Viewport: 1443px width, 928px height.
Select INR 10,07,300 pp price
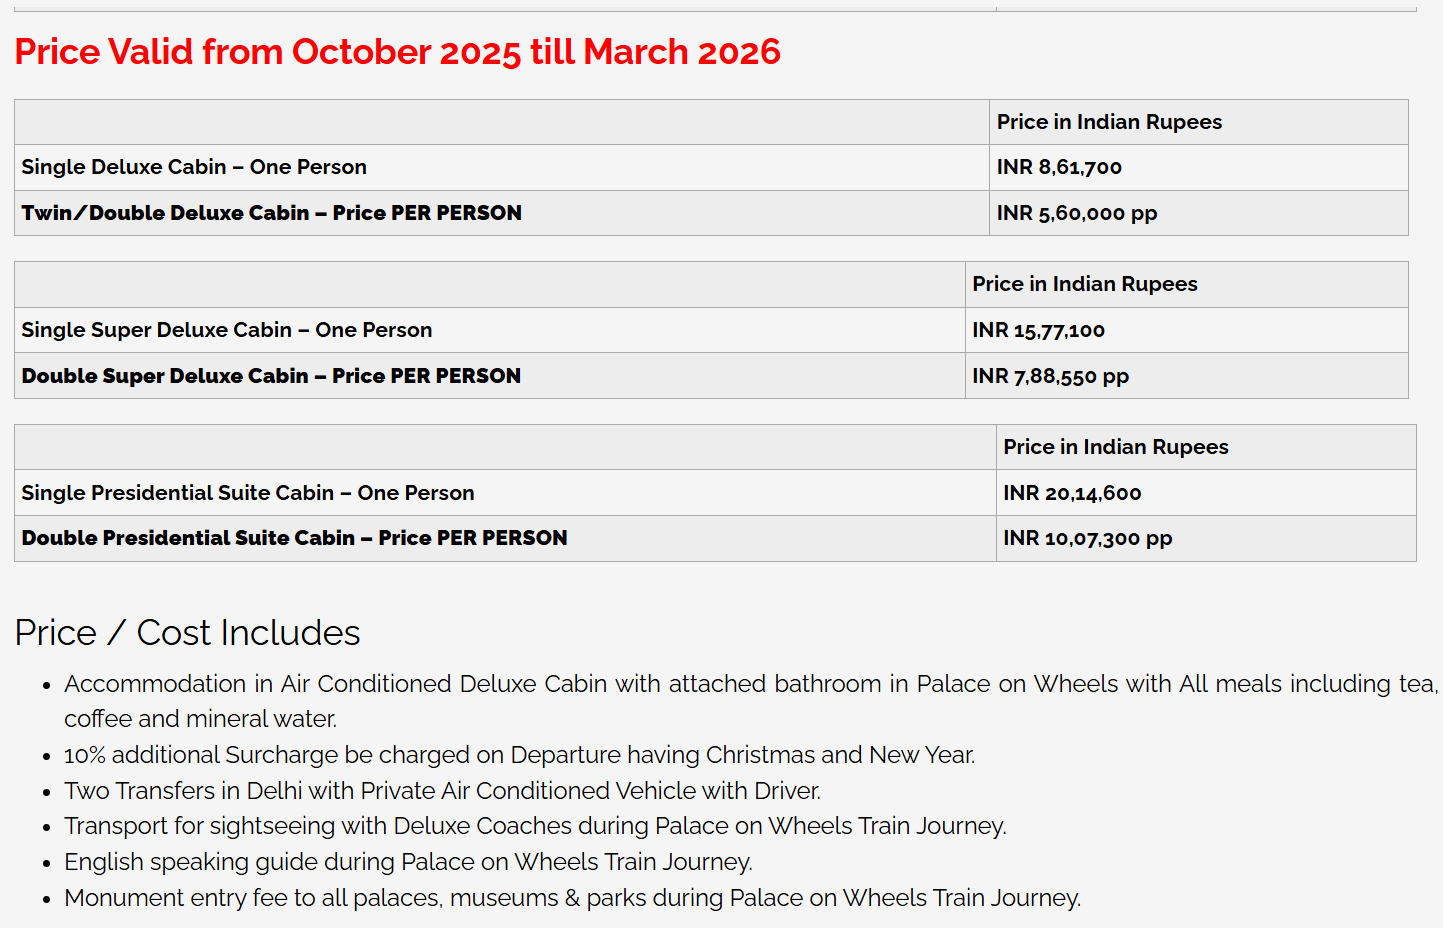tap(1087, 538)
